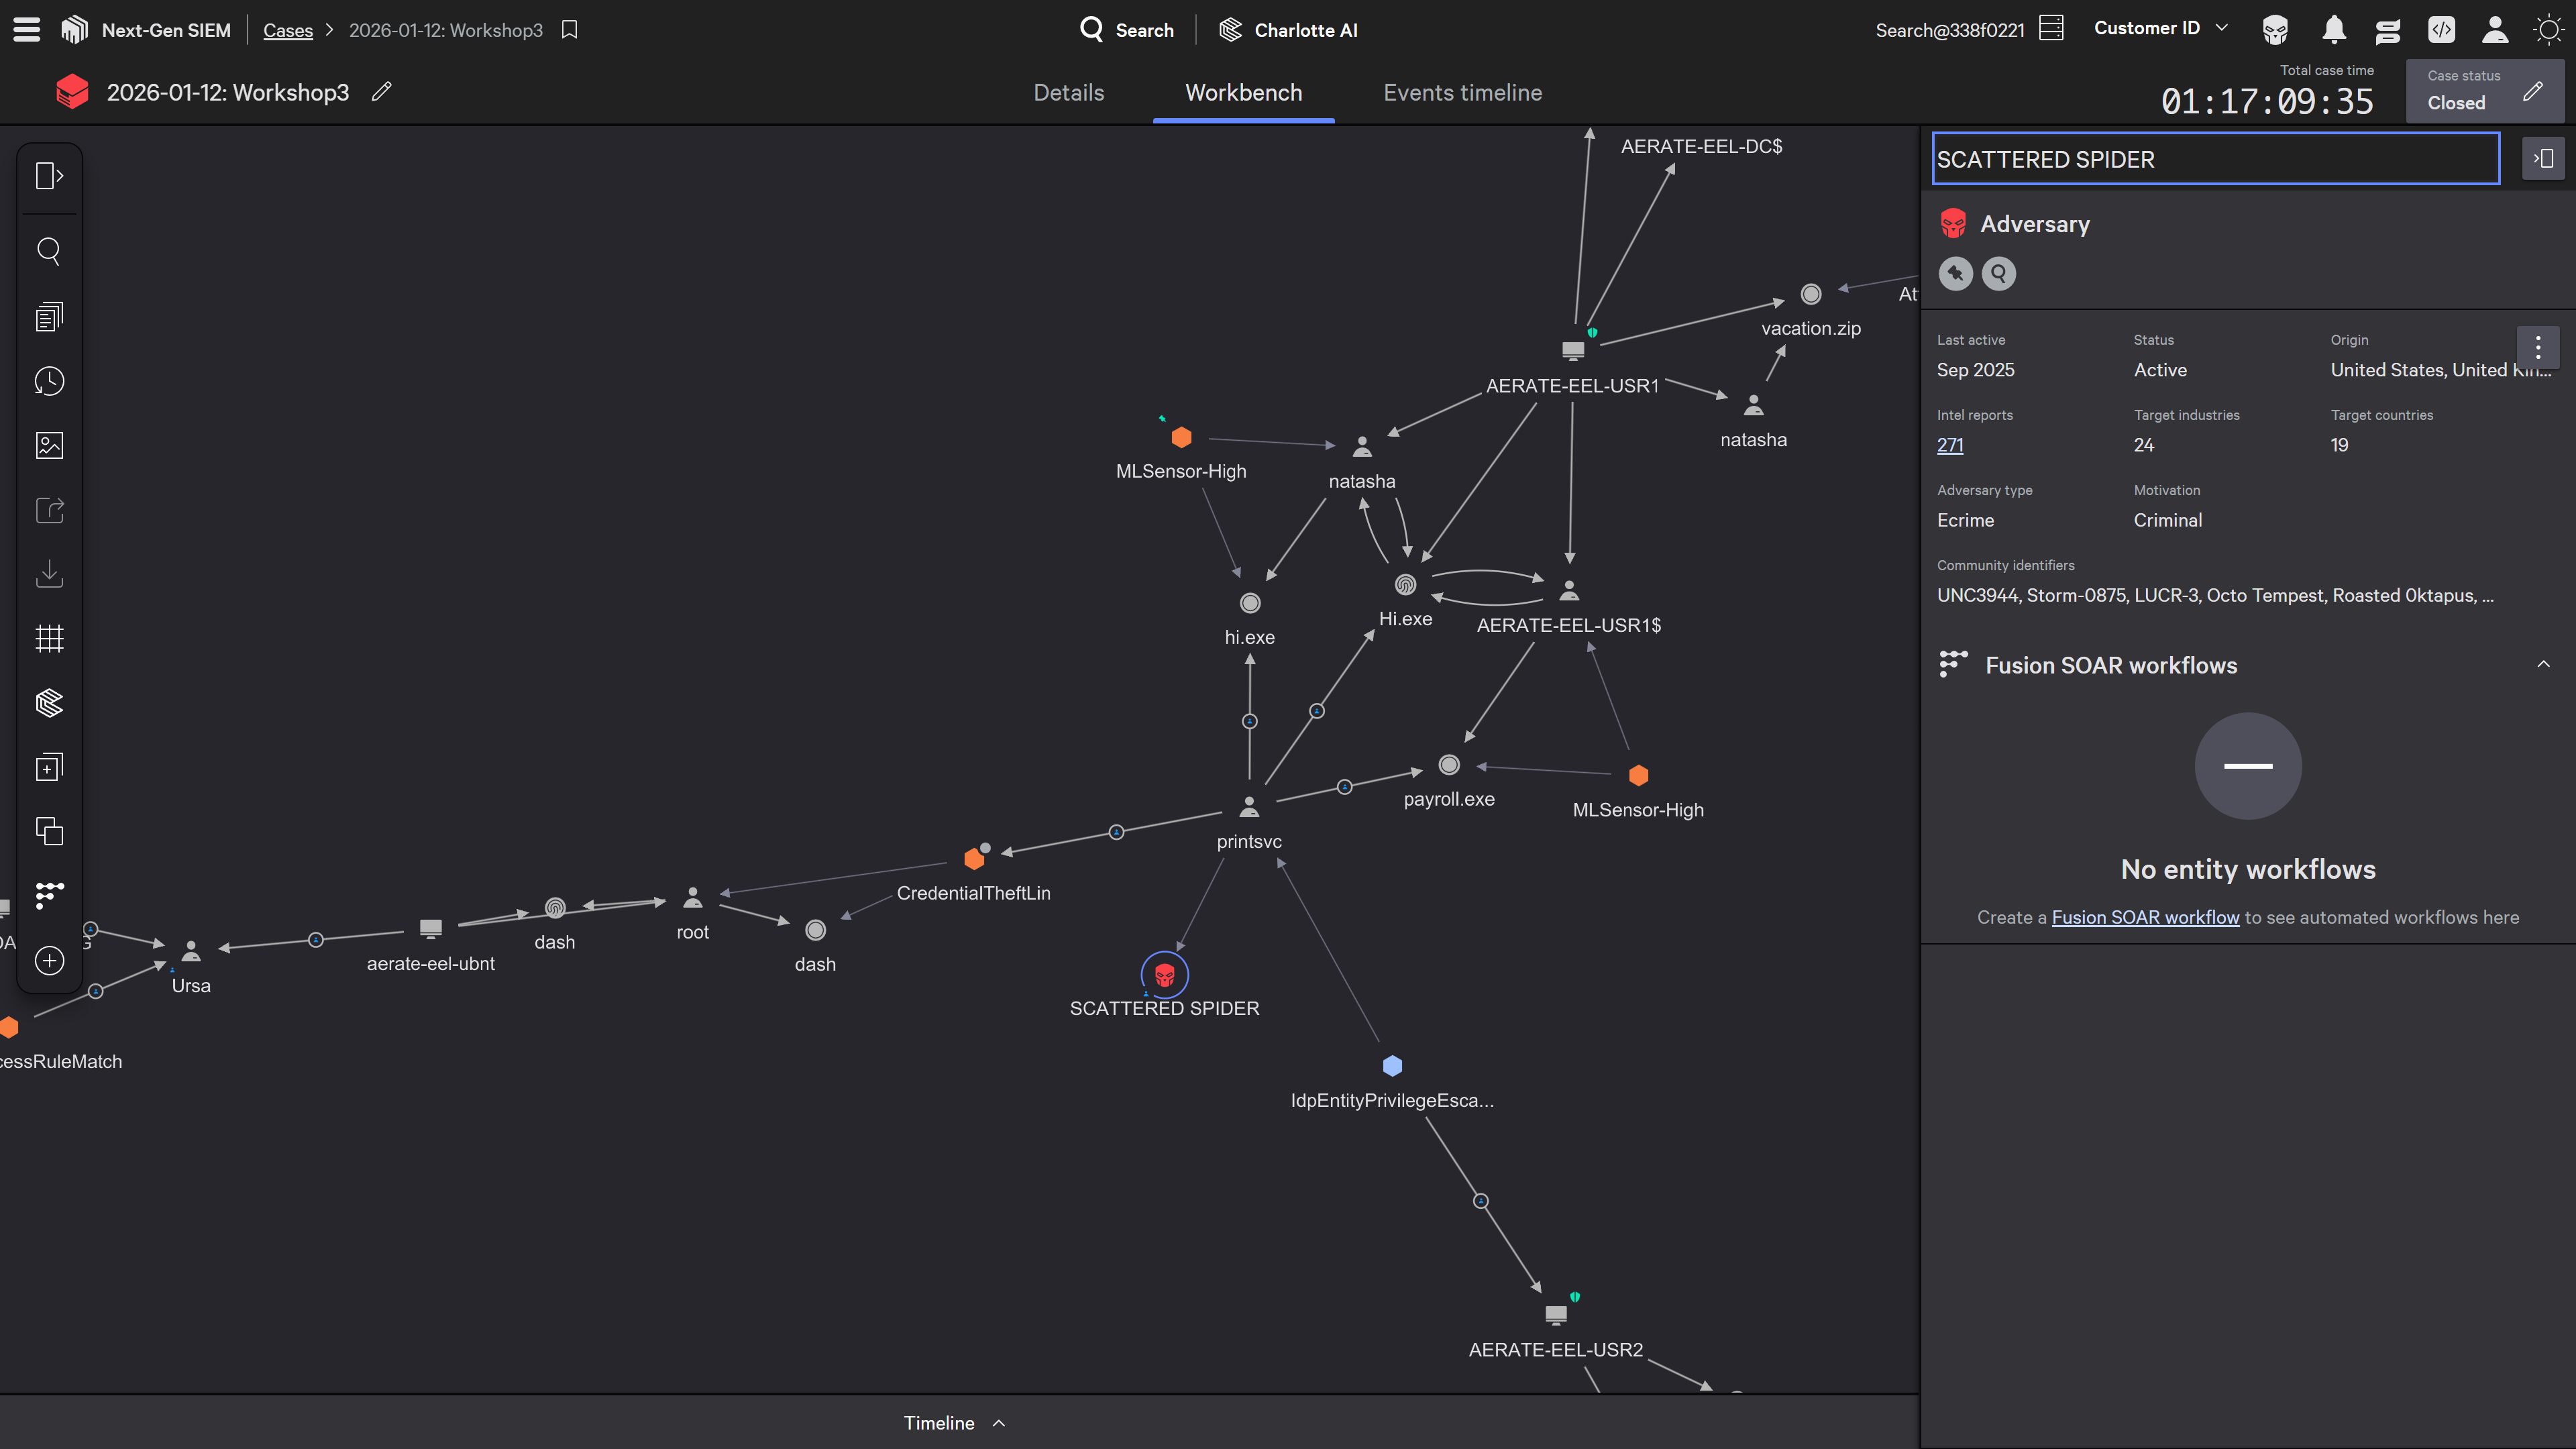
Task: Click the SCATTERED SPIDER name input field
Action: pos(2215,159)
